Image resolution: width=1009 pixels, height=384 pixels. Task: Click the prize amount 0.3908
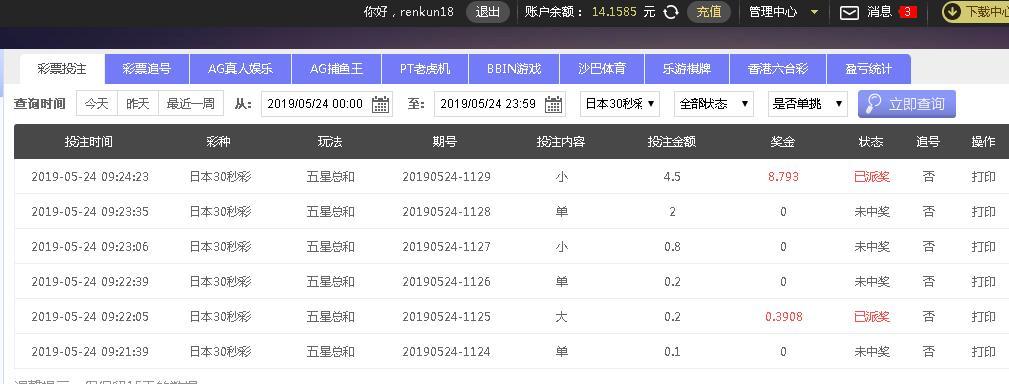(x=784, y=316)
